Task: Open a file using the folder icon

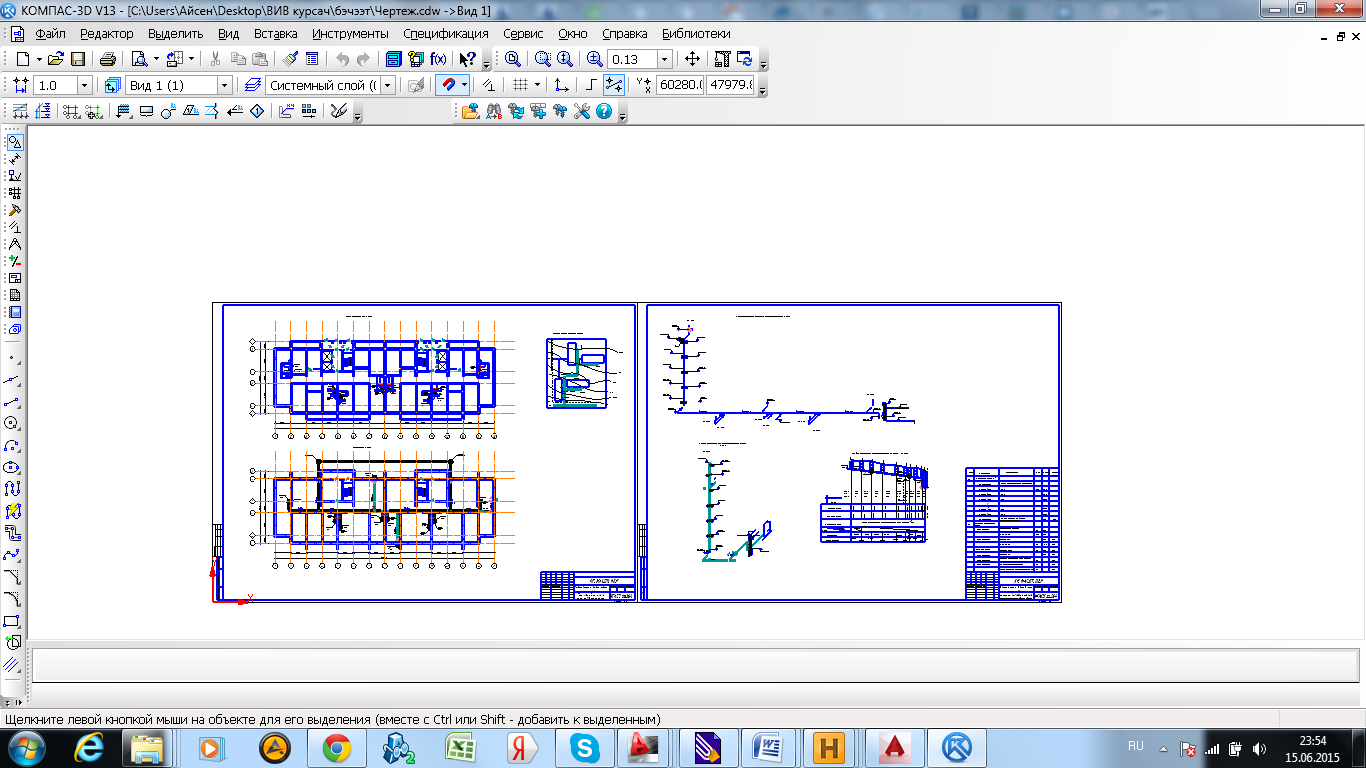Action: pyautogui.click(x=56, y=59)
